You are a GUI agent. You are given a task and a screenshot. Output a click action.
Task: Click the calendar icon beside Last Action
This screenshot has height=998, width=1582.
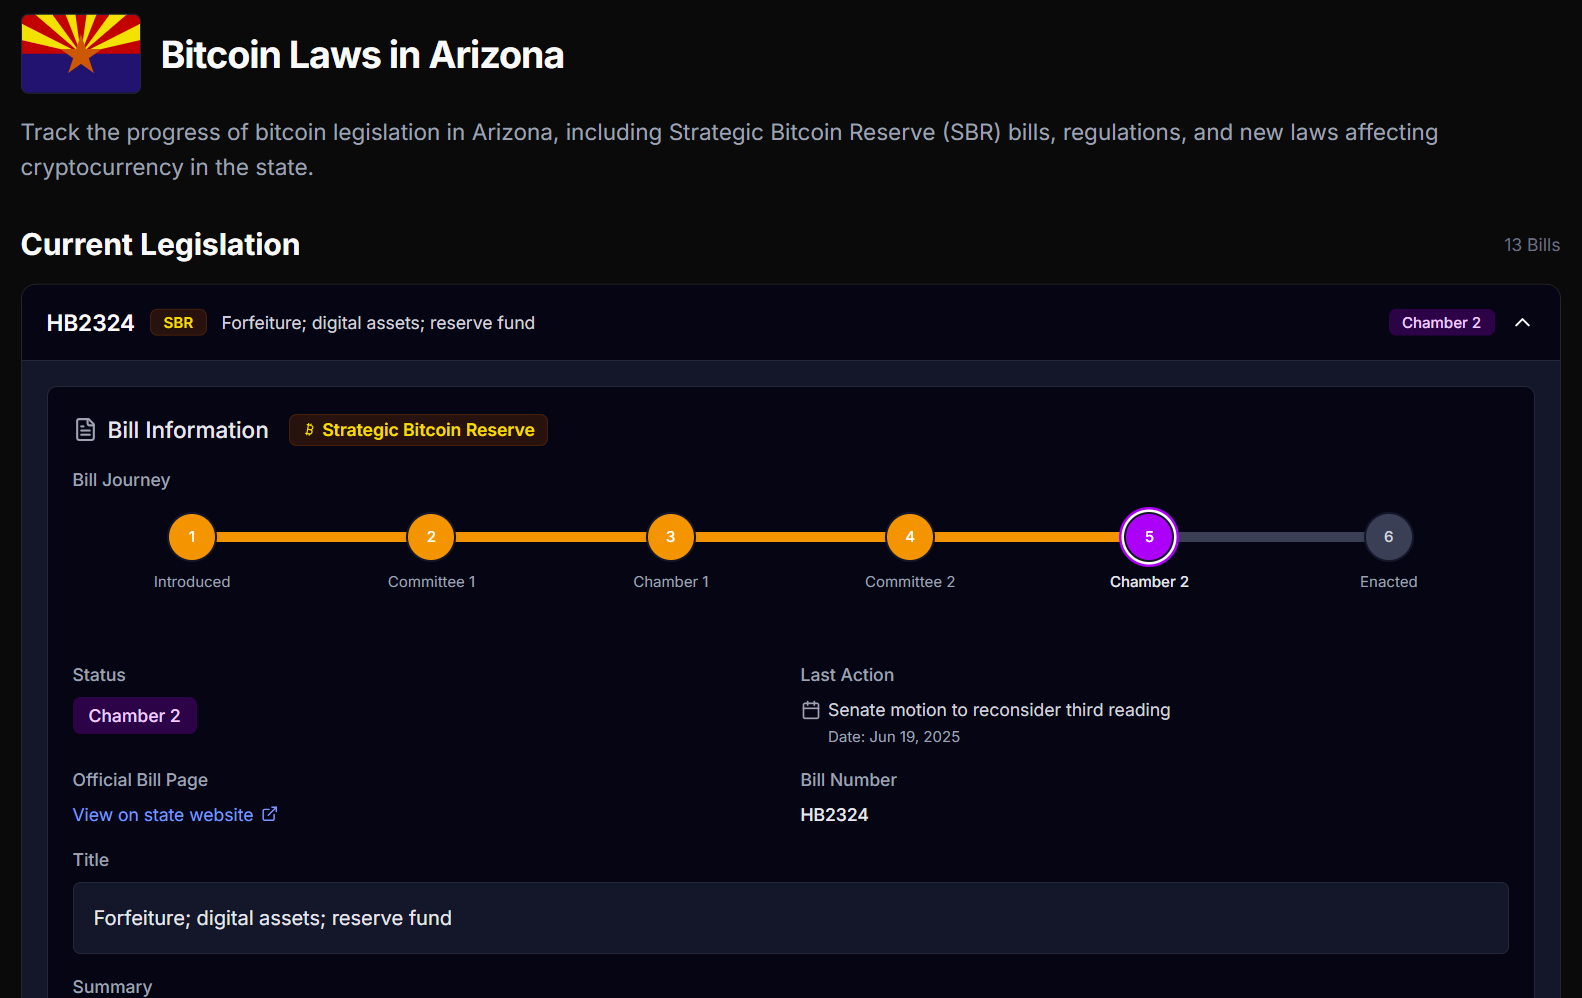point(811,710)
